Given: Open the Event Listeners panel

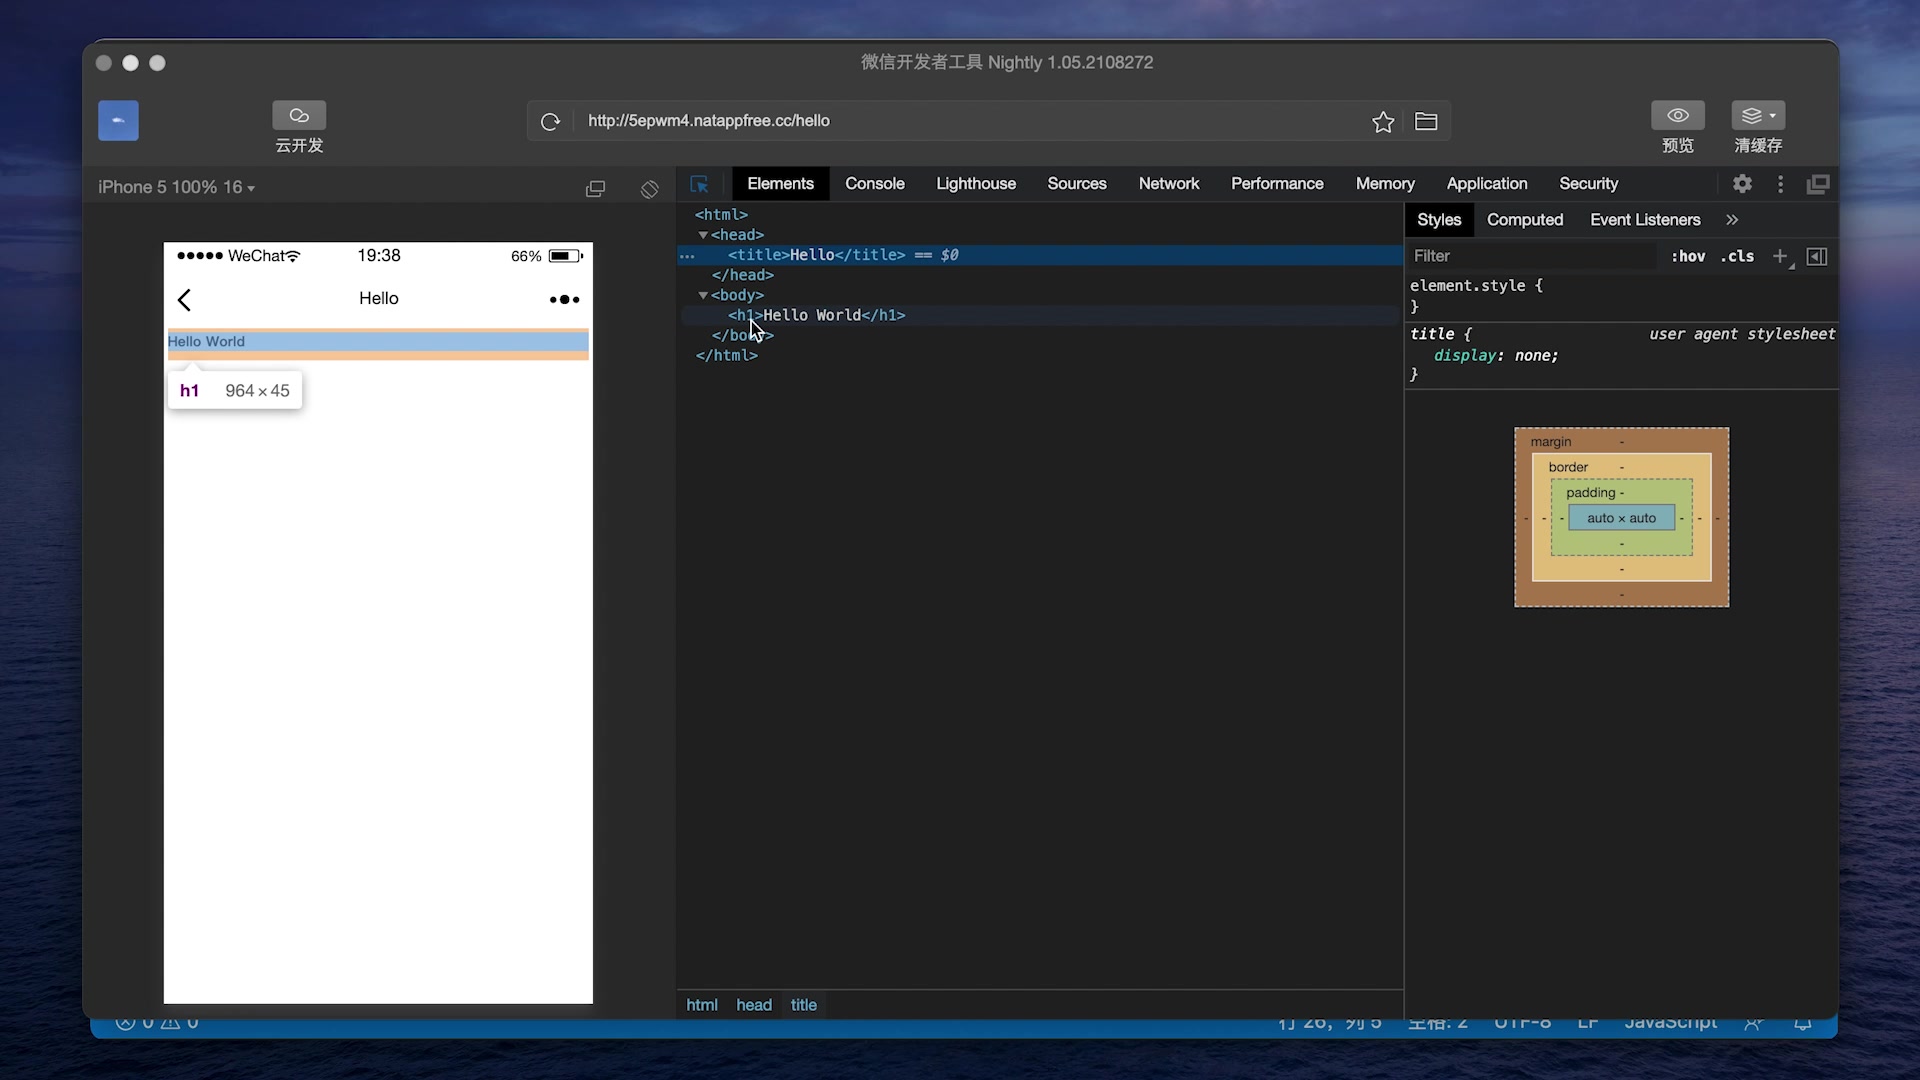Looking at the screenshot, I should 1646,219.
